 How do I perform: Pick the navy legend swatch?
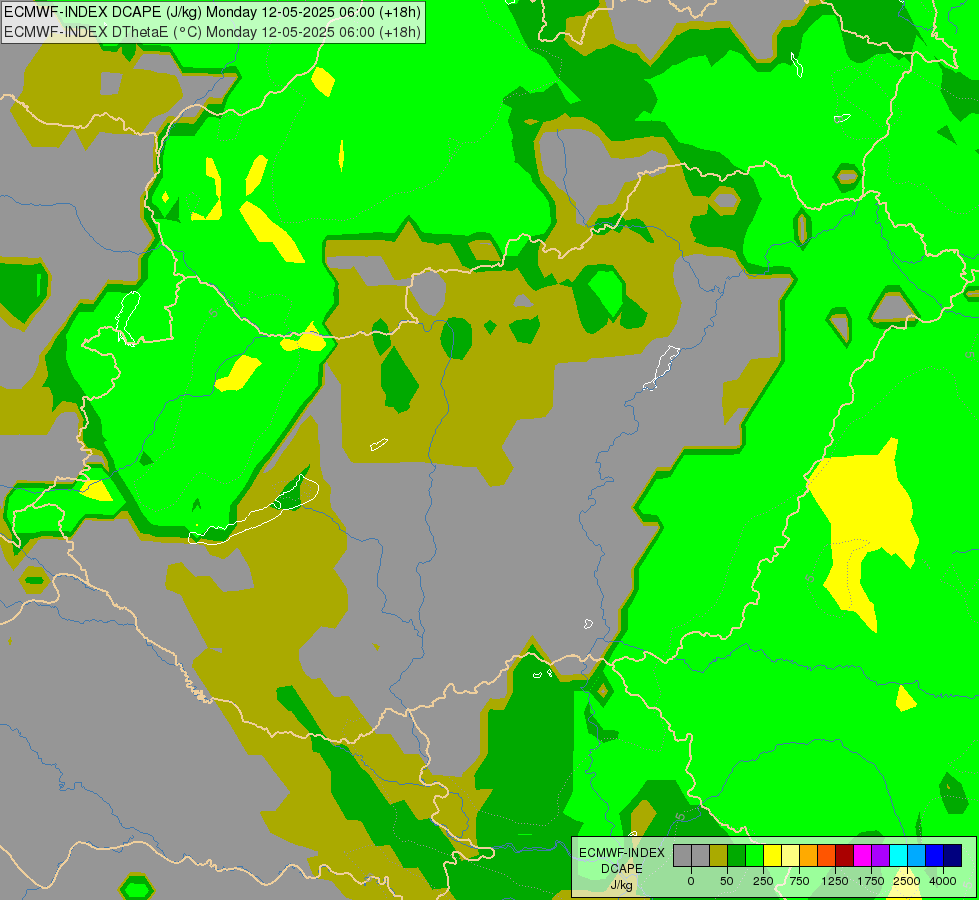[952, 855]
